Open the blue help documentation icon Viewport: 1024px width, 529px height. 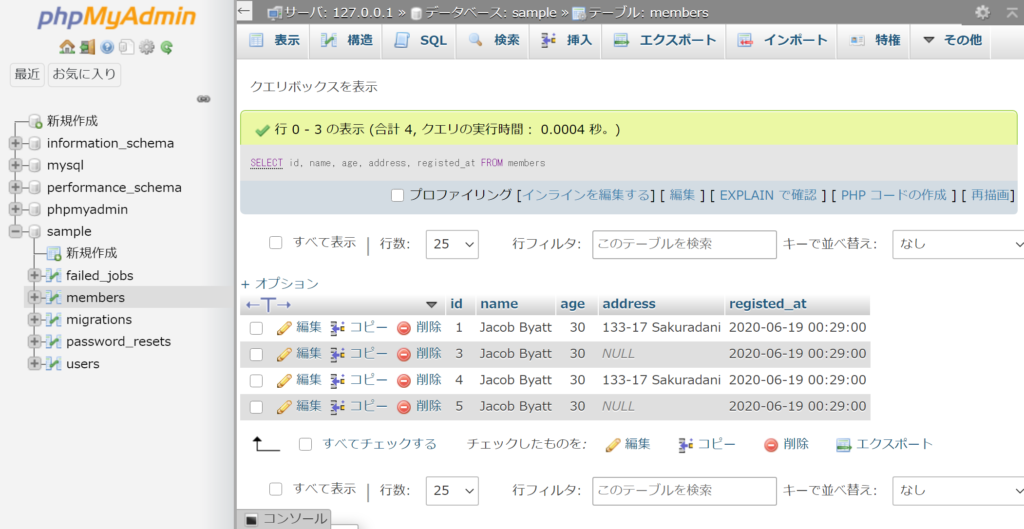coord(107,47)
